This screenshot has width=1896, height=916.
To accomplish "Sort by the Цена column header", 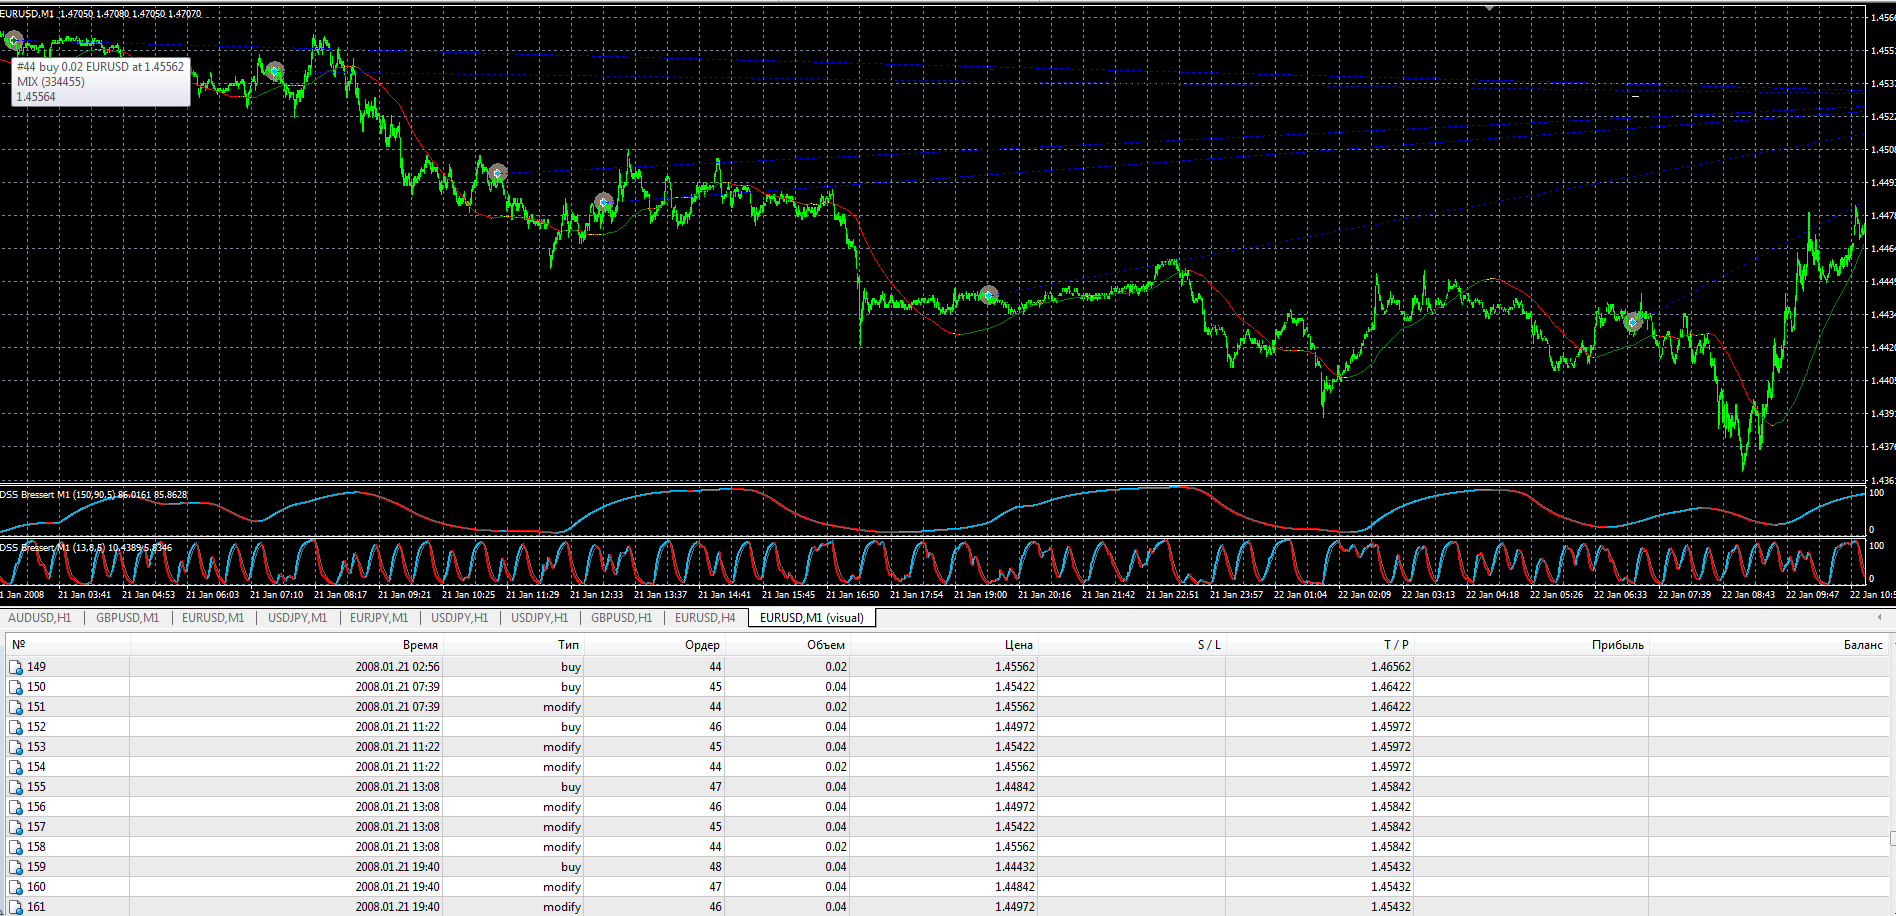I will (x=945, y=645).
